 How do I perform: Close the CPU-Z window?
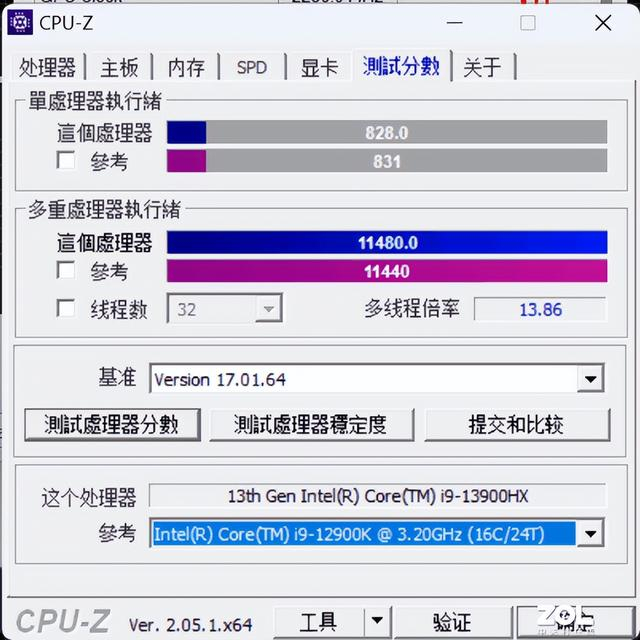point(603,23)
